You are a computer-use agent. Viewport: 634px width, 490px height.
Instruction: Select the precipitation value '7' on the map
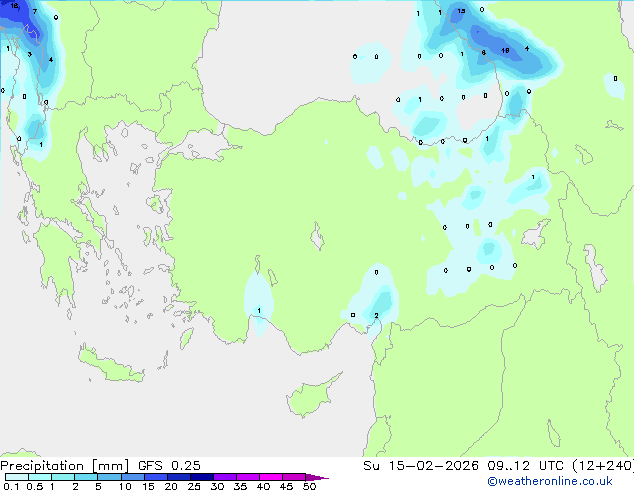click(35, 11)
